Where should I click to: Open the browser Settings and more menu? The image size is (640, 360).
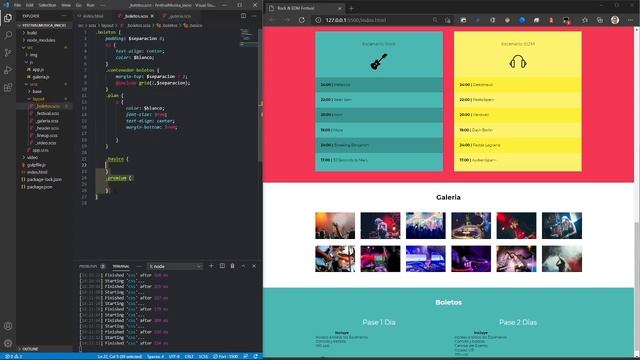pos(630,20)
